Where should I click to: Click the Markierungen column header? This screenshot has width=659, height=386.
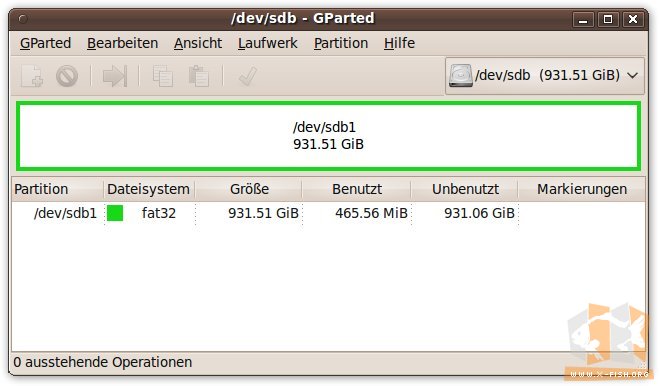coord(582,189)
